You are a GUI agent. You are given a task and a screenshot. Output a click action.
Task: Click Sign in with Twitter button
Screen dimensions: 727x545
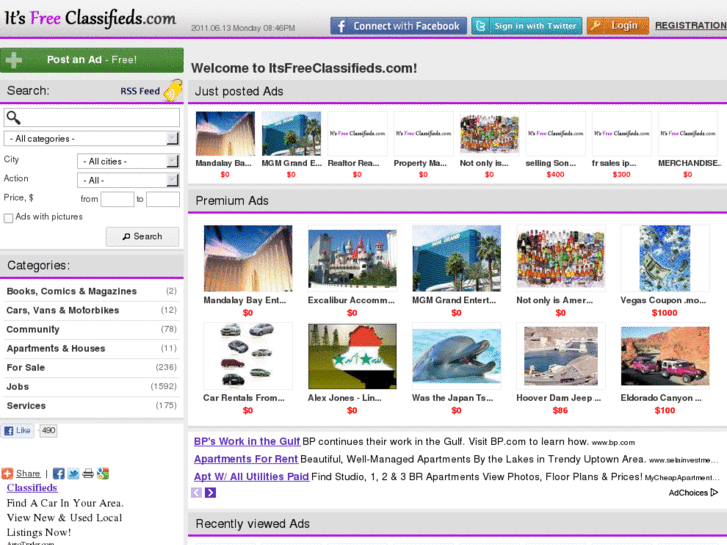pyautogui.click(x=527, y=26)
